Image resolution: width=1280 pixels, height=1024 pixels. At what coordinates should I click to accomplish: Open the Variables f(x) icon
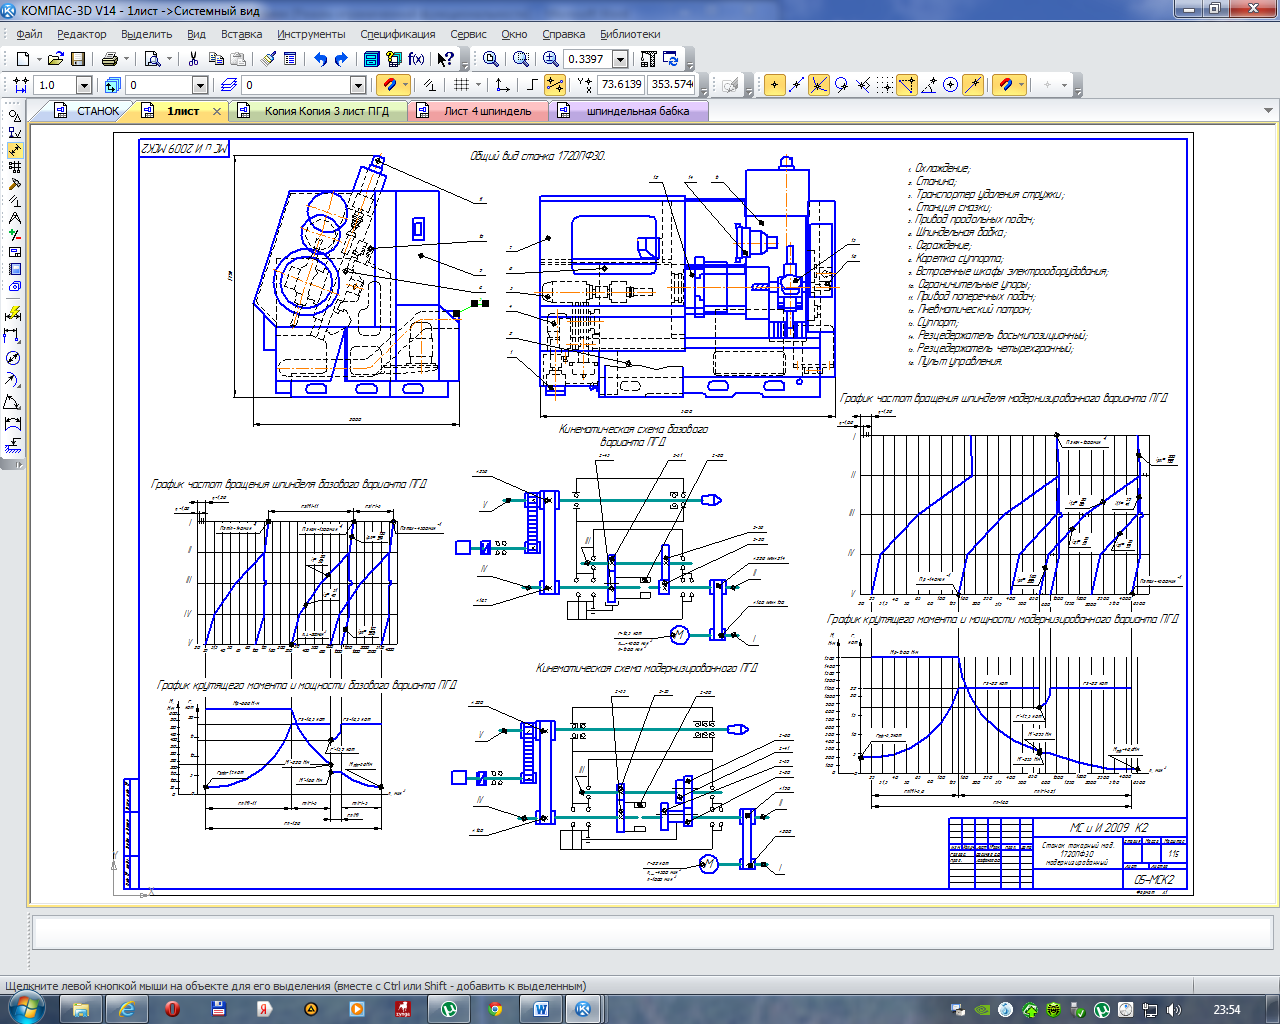pyautogui.click(x=416, y=59)
